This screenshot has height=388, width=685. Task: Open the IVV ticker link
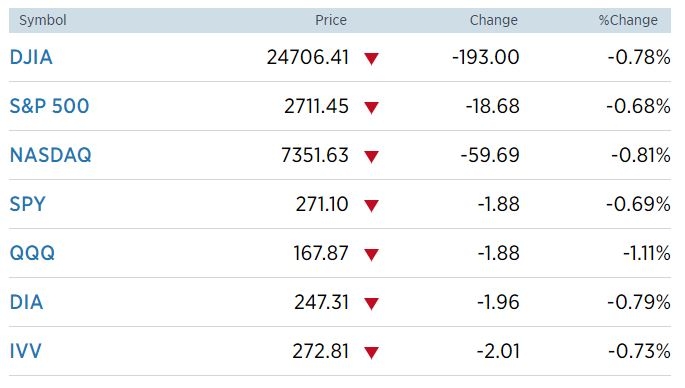(25, 351)
